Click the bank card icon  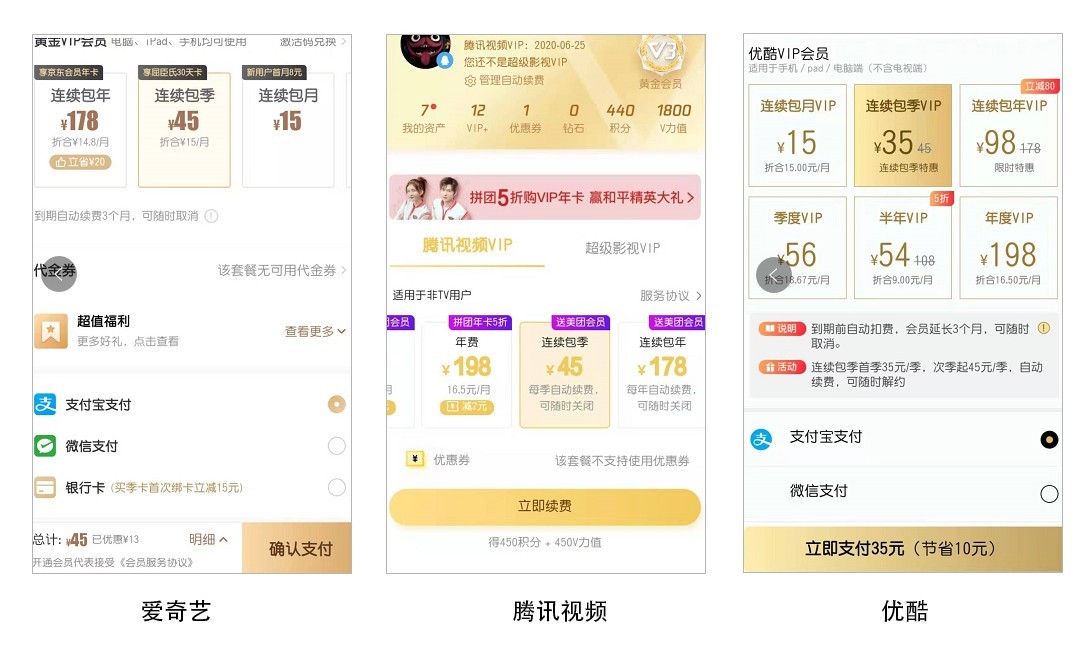tap(45, 488)
